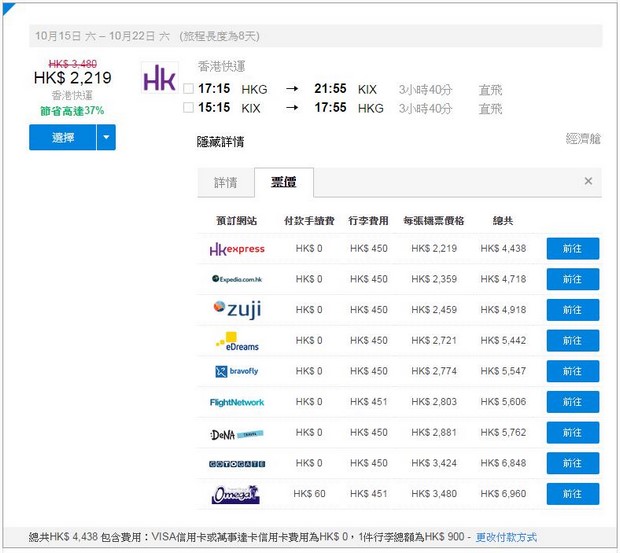
Task: Click the HK$ 5,442 total in eDreams row
Action: click(x=503, y=340)
